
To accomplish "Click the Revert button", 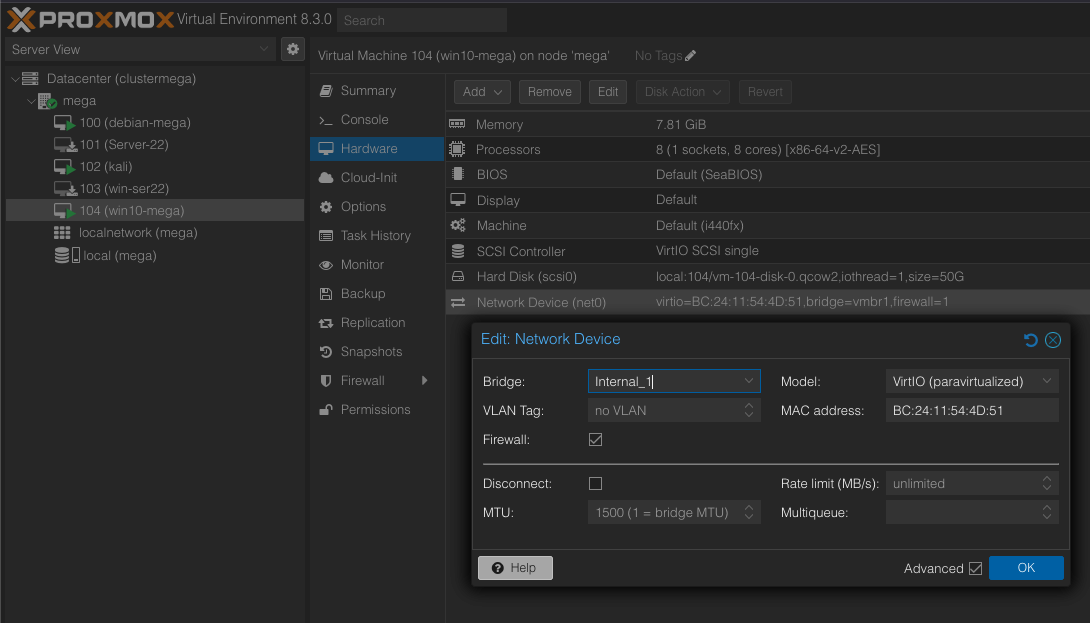I will (x=765, y=92).
